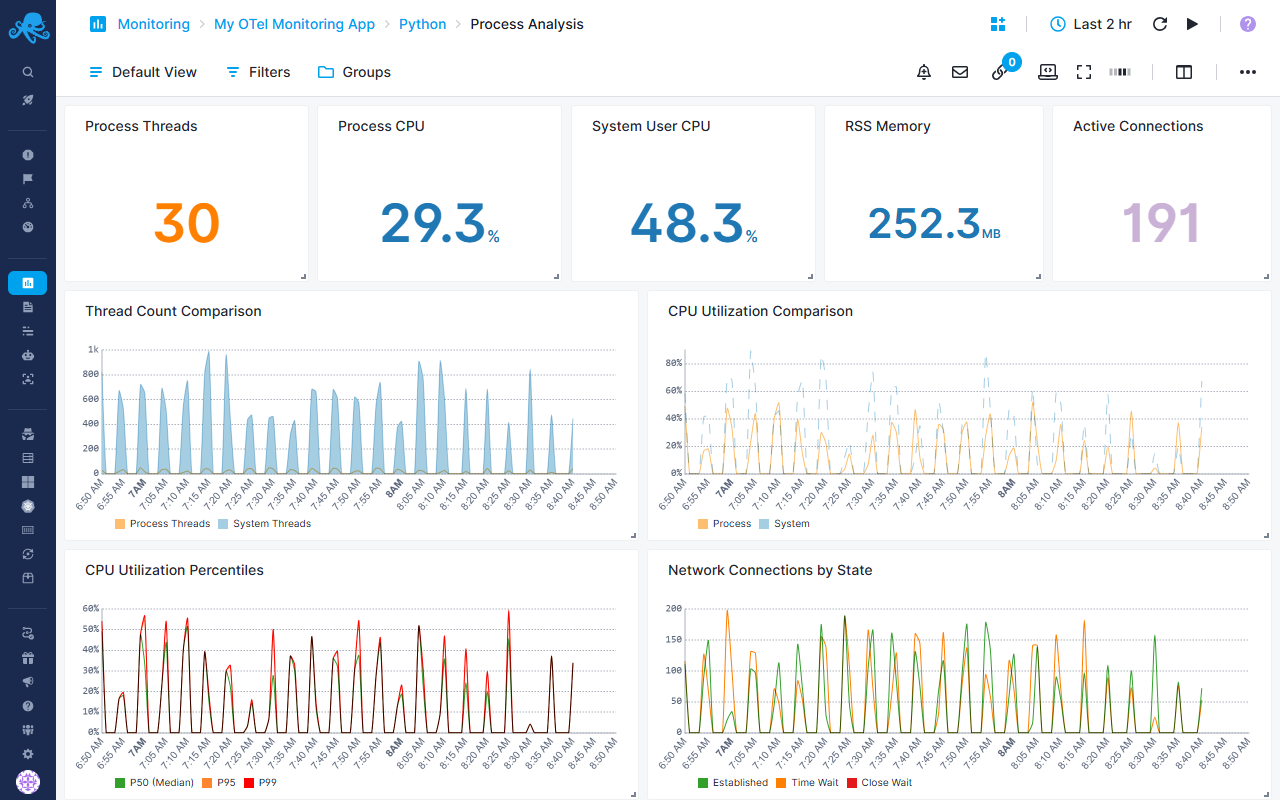Open the email sharing icon in the toolbar

[x=960, y=71]
